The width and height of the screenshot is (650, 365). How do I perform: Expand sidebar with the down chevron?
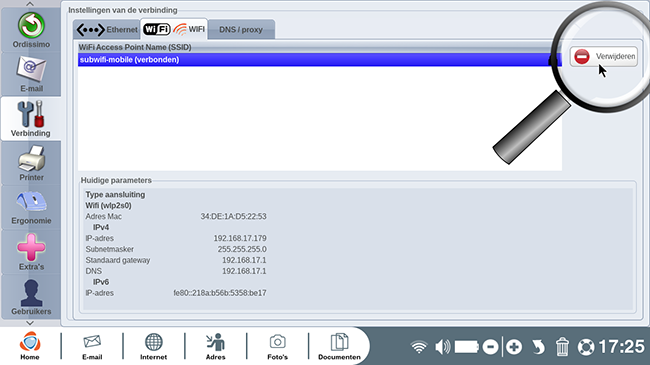(x=30, y=323)
